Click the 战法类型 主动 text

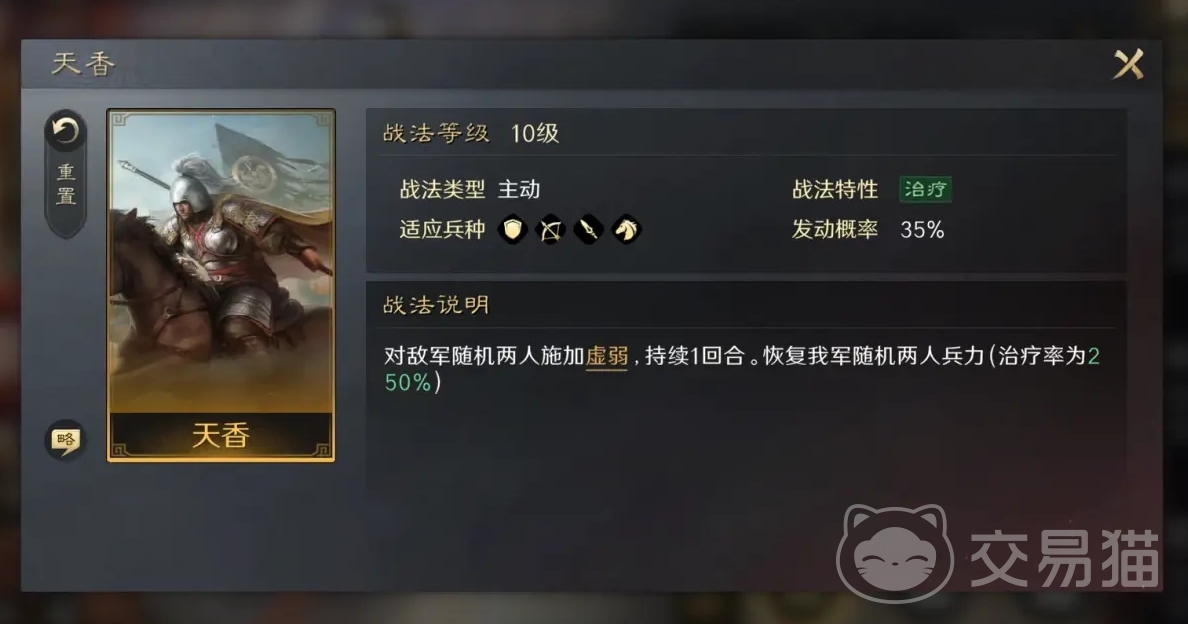click(470, 189)
